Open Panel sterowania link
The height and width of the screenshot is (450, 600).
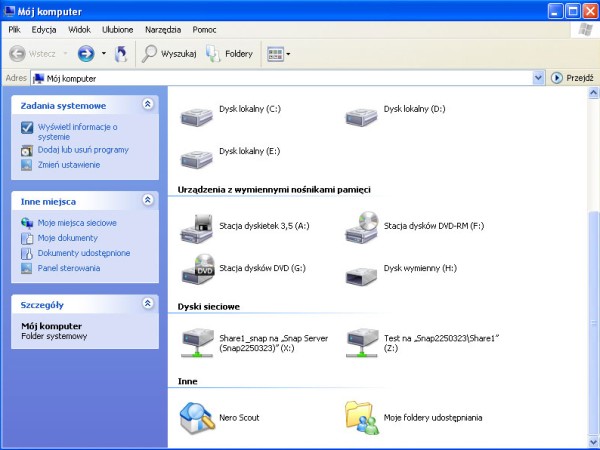click(69, 268)
